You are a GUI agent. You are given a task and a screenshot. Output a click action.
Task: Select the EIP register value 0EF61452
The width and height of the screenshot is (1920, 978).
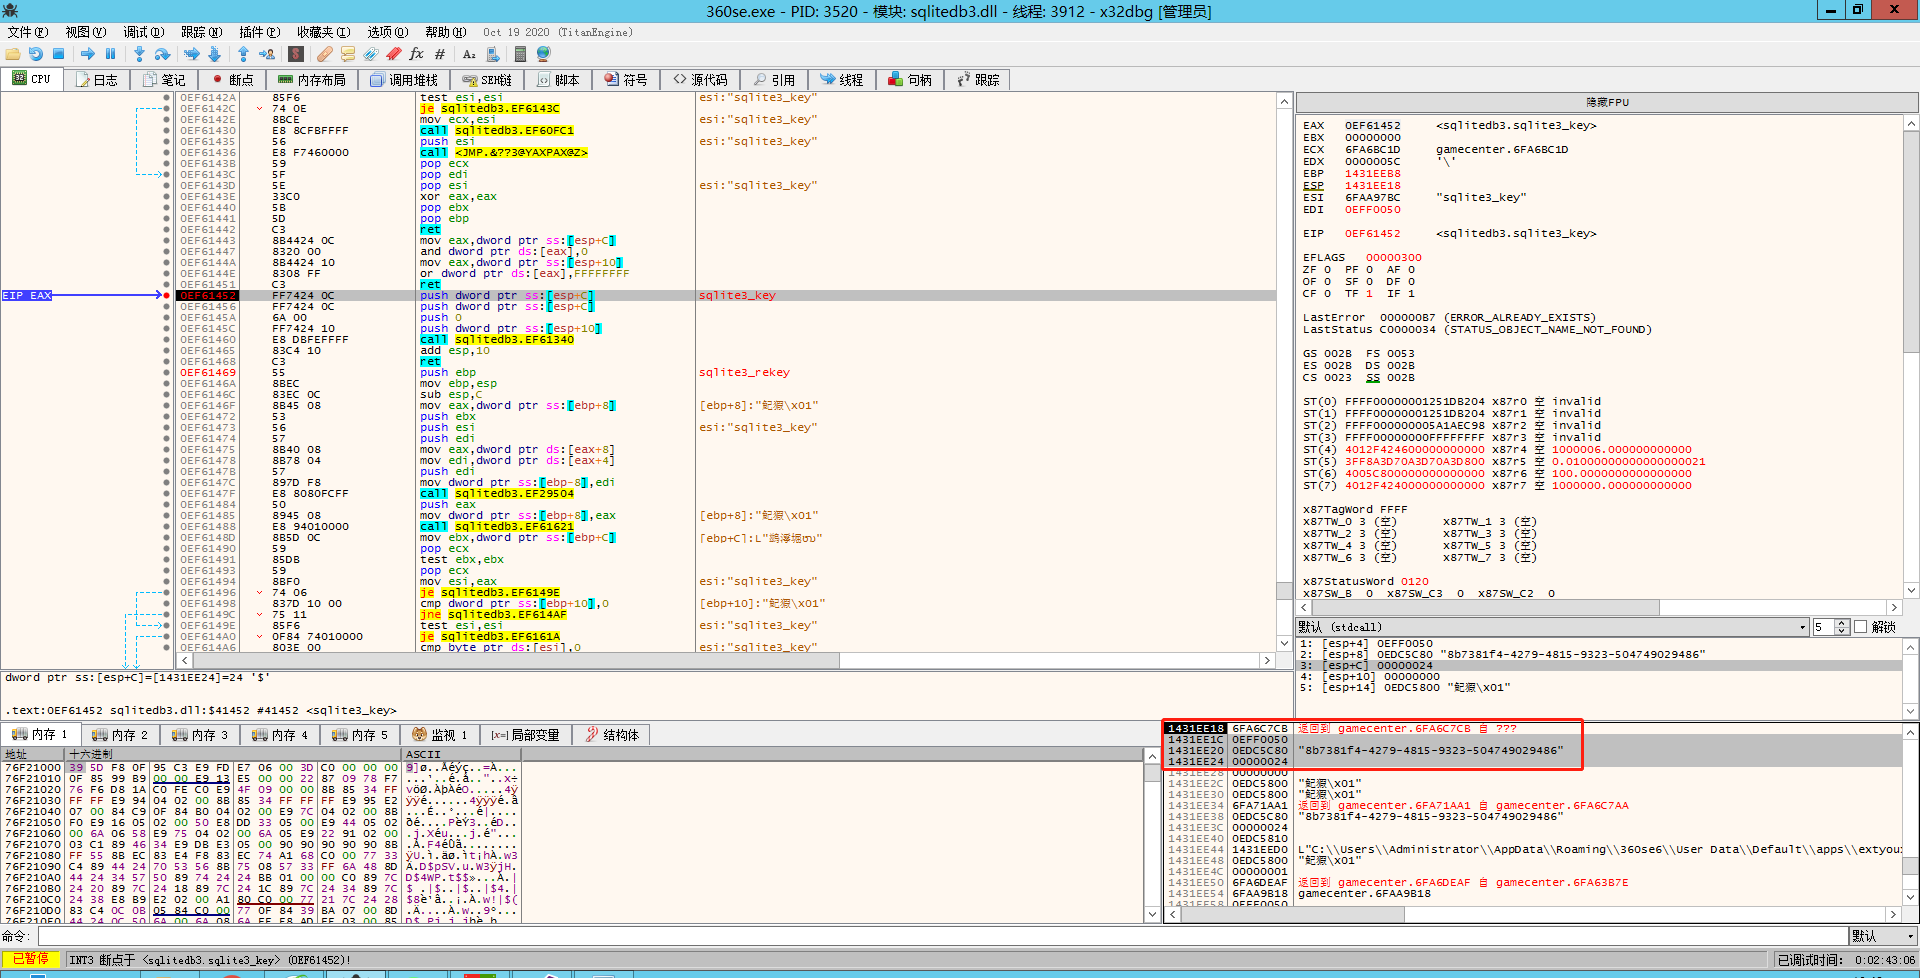tap(1372, 233)
